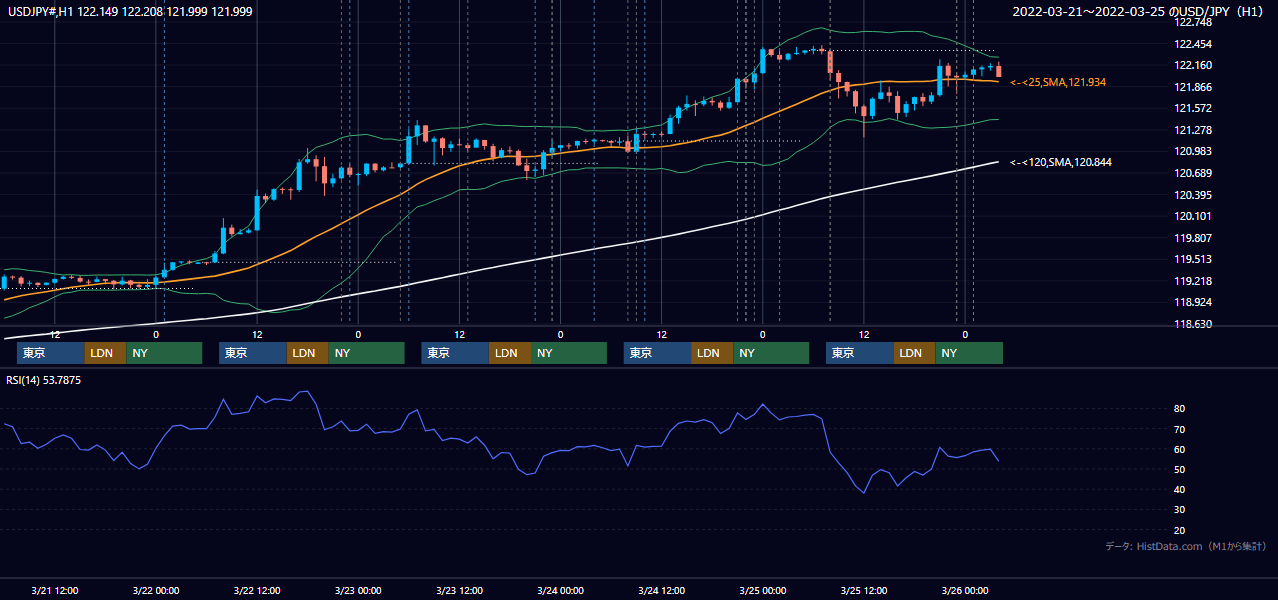Click RSI scale value 80
Screen dimensions: 1278x600
coord(1180,409)
